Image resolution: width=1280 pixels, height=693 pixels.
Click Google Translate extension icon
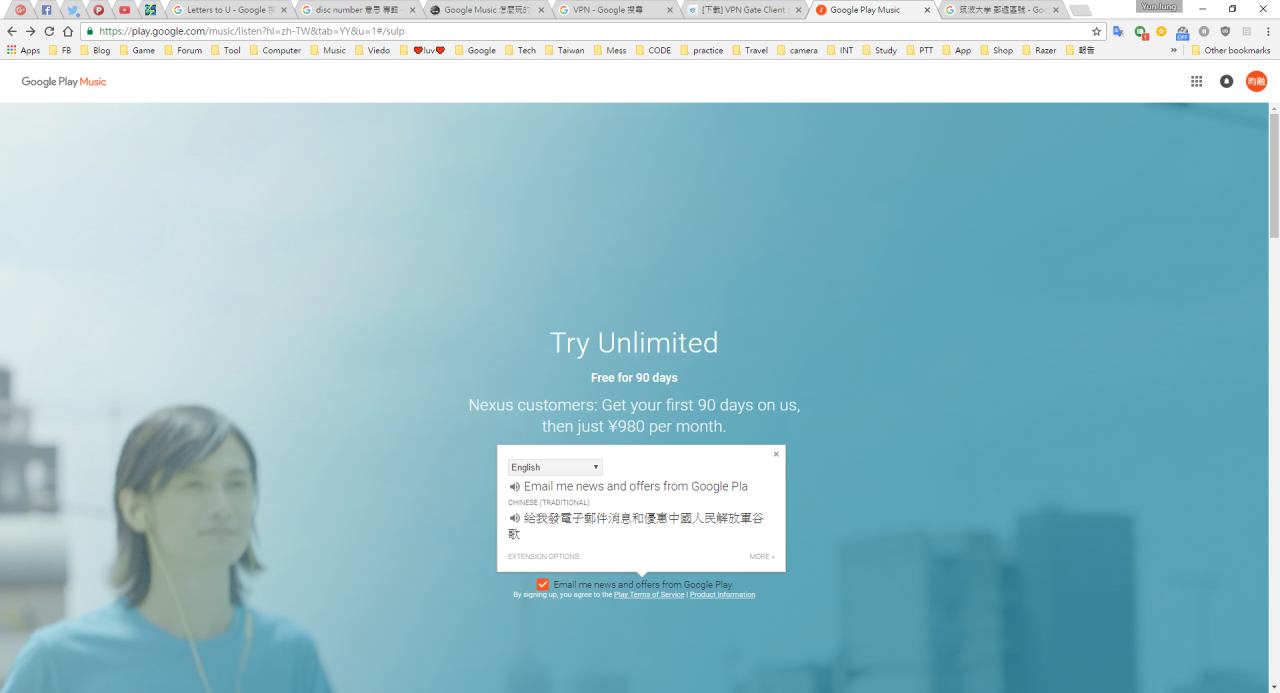(1118, 31)
